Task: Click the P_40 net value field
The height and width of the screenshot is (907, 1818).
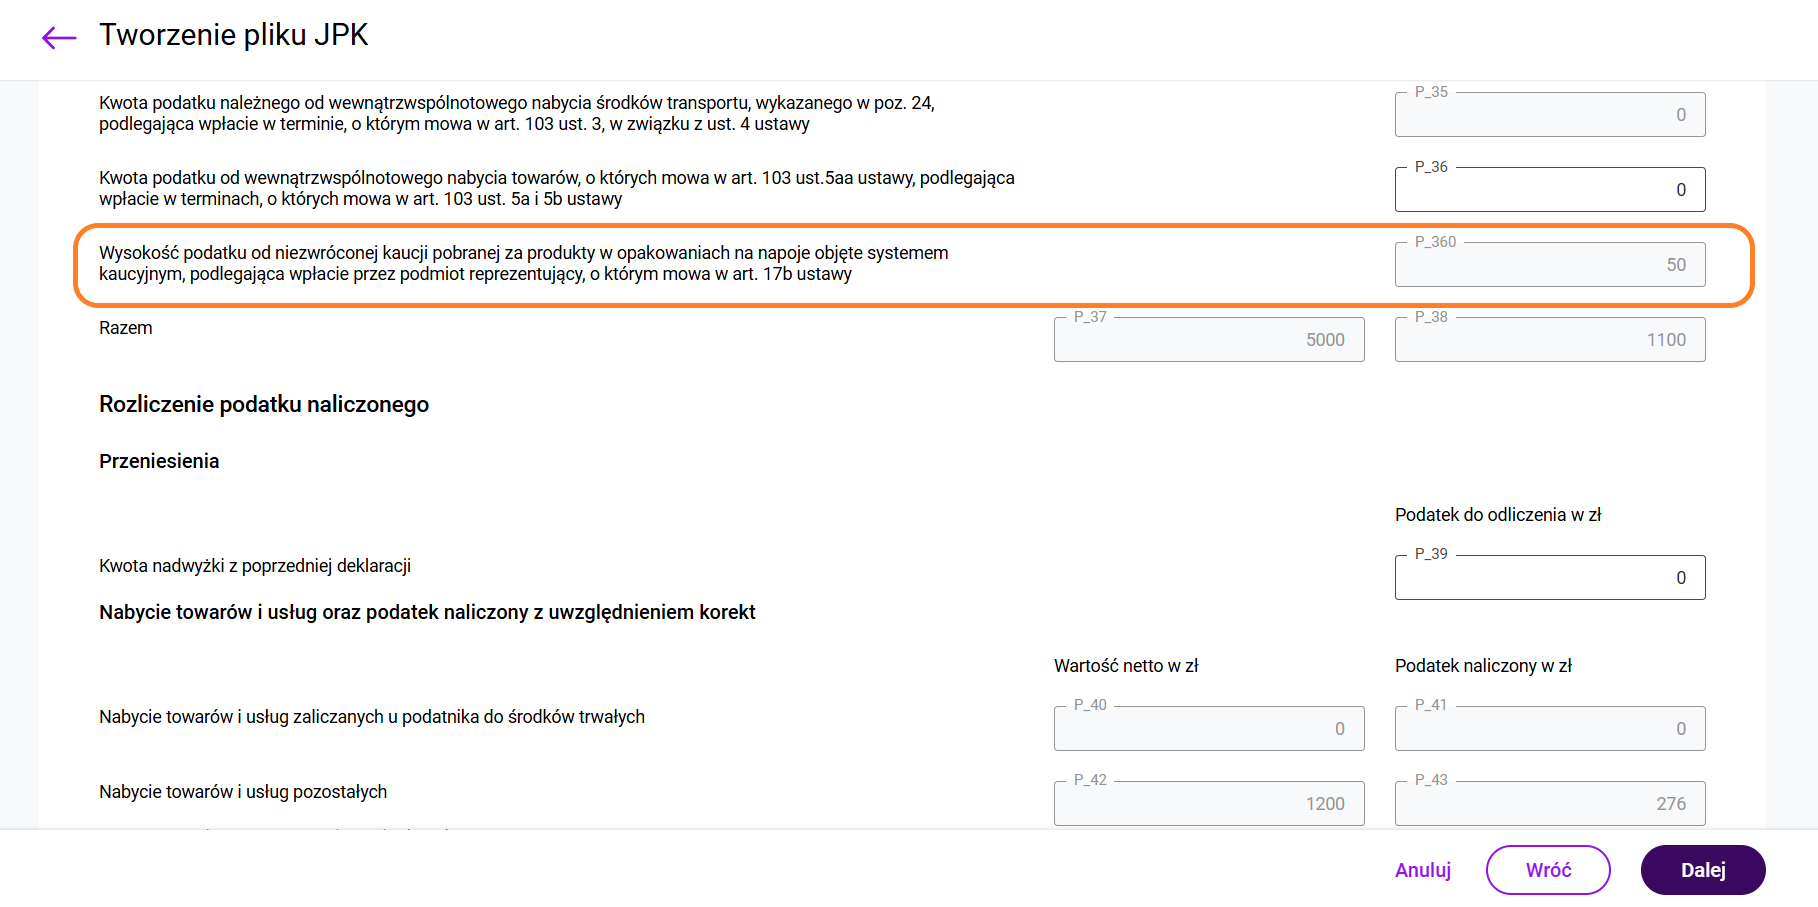Action: 1208,729
